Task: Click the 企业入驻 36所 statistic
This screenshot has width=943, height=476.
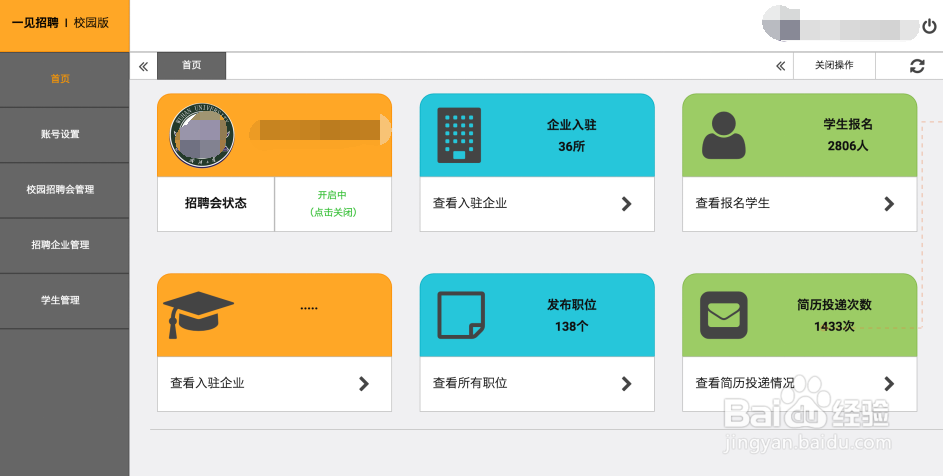Action: click(x=571, y=135)
